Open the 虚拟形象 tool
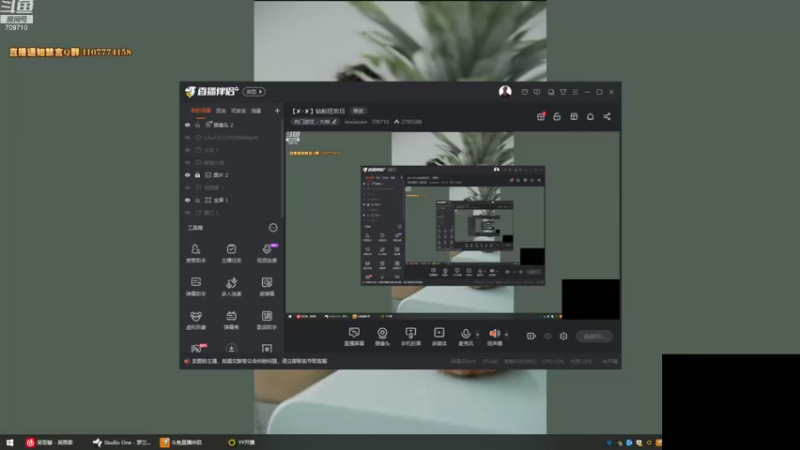The width and height of the screenshot is (800, 450). click(196, 320)
